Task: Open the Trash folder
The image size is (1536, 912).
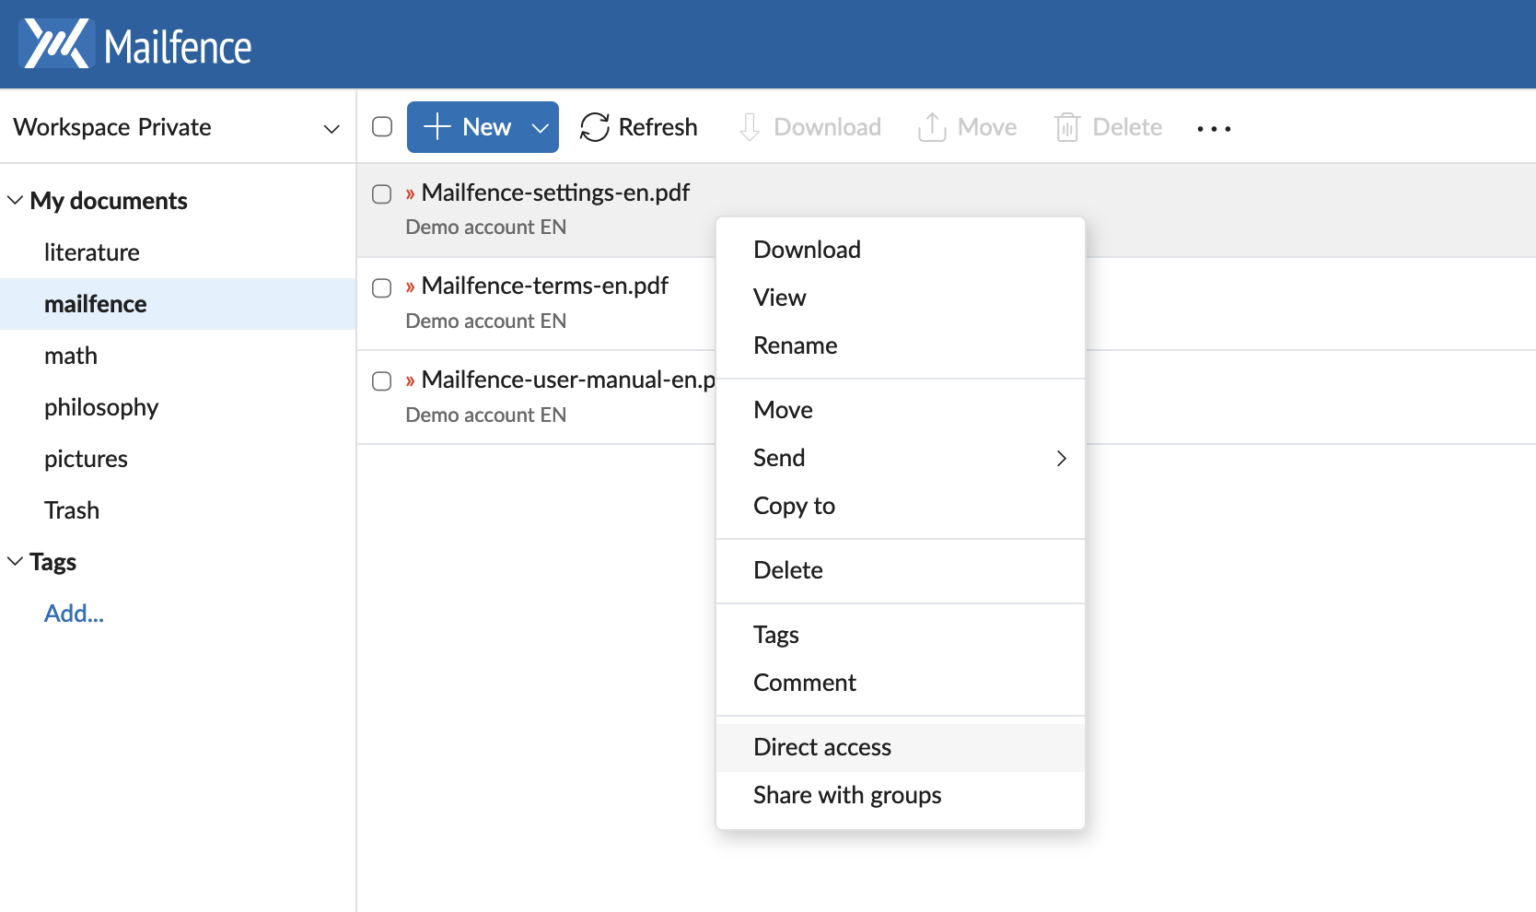Action: coord(71,510)
